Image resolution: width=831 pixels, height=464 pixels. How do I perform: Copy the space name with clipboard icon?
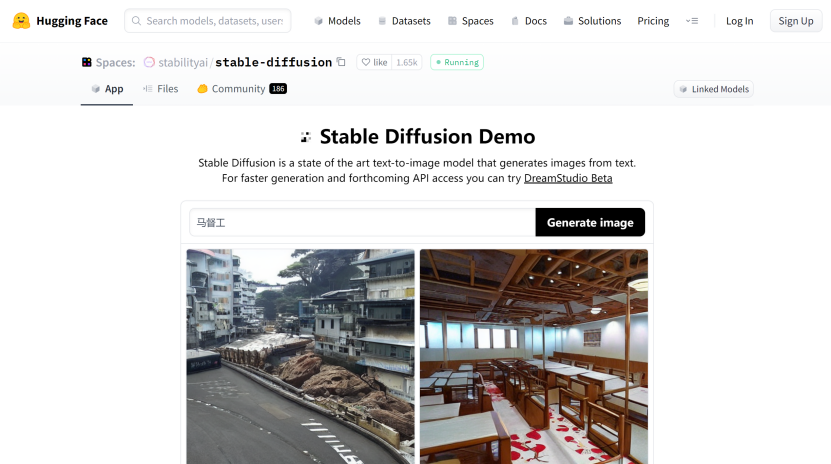click(x=341, y=62)
